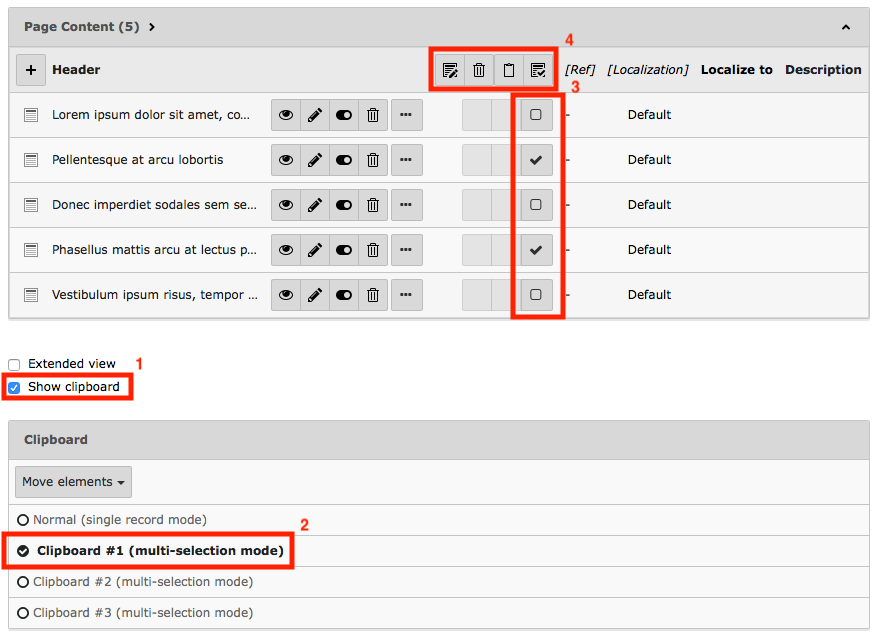Click the Pellentesque at arcu lobortis title
Viewport: 878px width, 638px height.
tap(138, 160)
